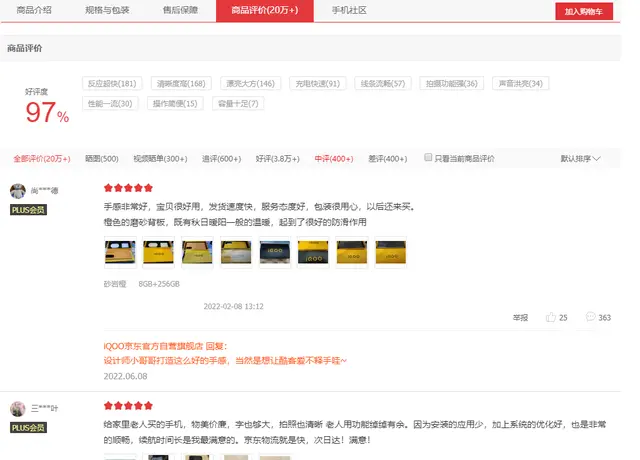Open fourth review photo thumbnail
This screenshot has width=640, height=460.
[236, 252]
